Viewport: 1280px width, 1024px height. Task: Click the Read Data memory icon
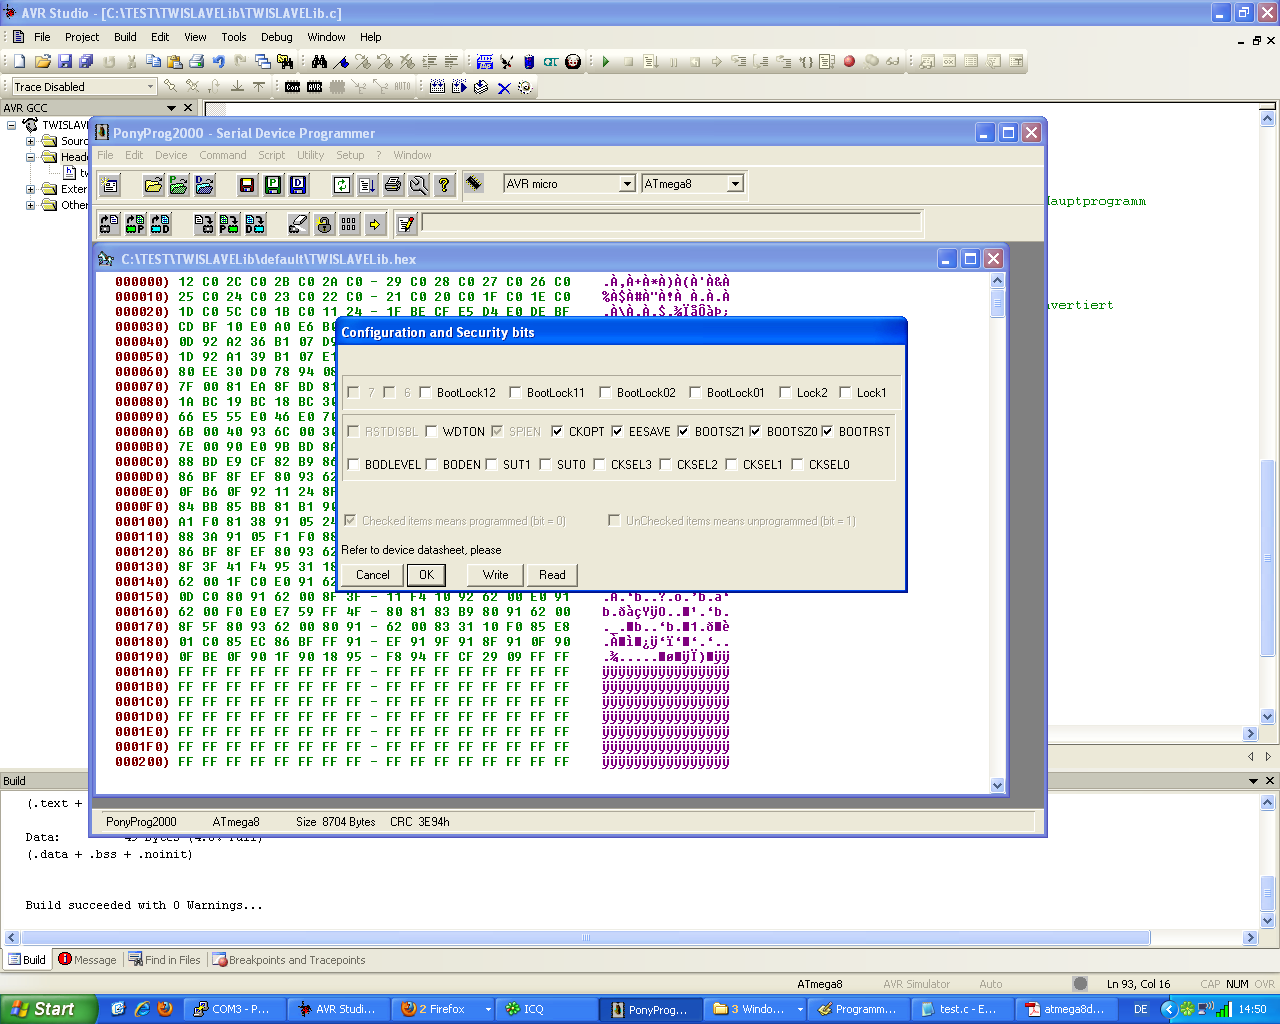click(160, 224)
